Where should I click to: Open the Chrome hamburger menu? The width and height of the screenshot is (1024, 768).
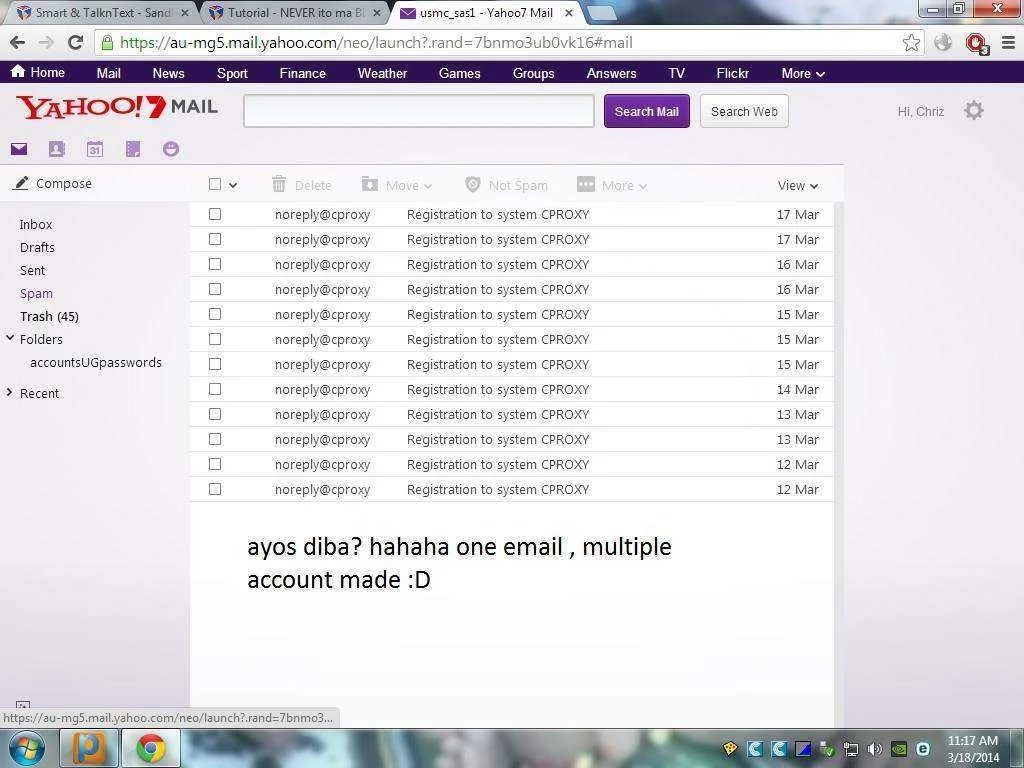1008,43
